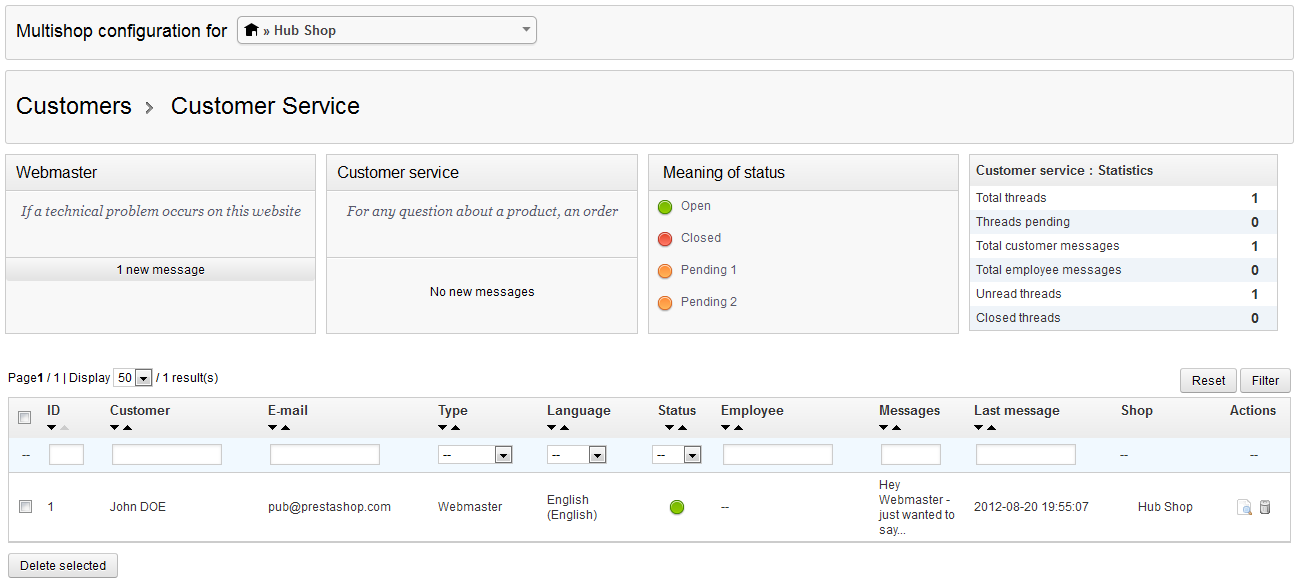Image resolution: width=1297 pixels, height=581 pixels.
Task: Sort Last message column ascending arrow
Action: pyautogui.click(x=992, y=428)
